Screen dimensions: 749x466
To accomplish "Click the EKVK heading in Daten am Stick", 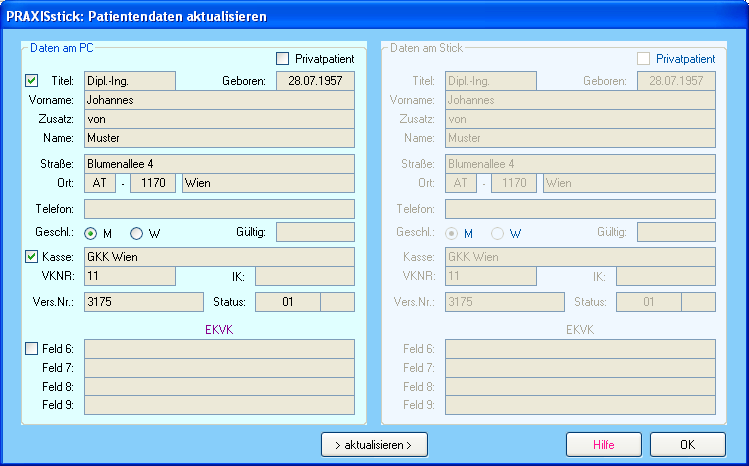I will [x=580, y=330].
